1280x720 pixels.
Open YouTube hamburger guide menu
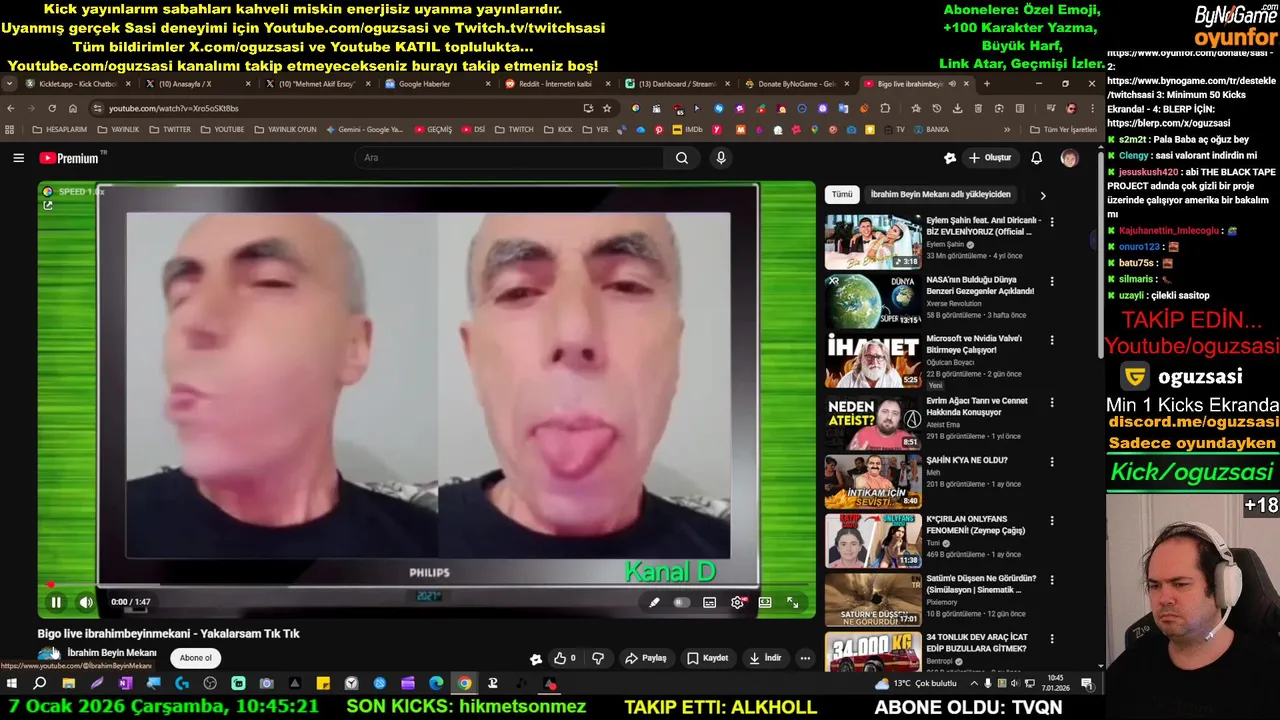tap(18, 158)
